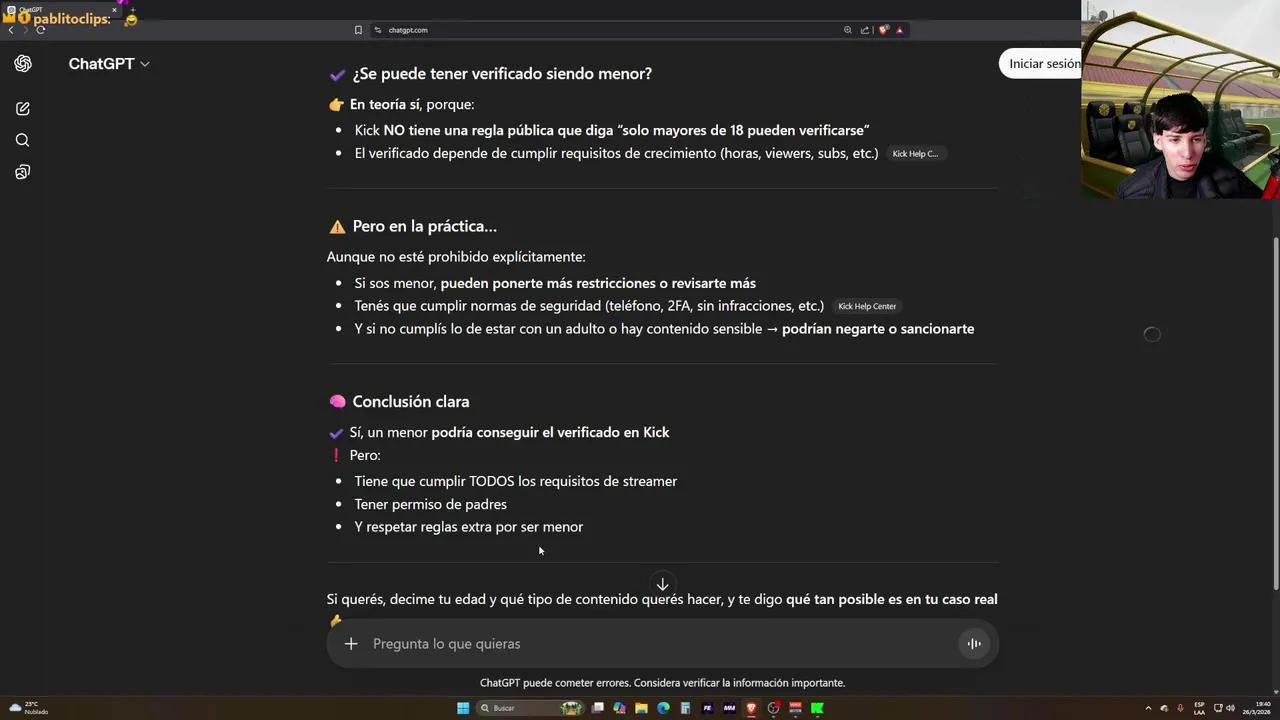Activate the voice mode waveform button
The image size is (1280, 720).
click(974, 644)
